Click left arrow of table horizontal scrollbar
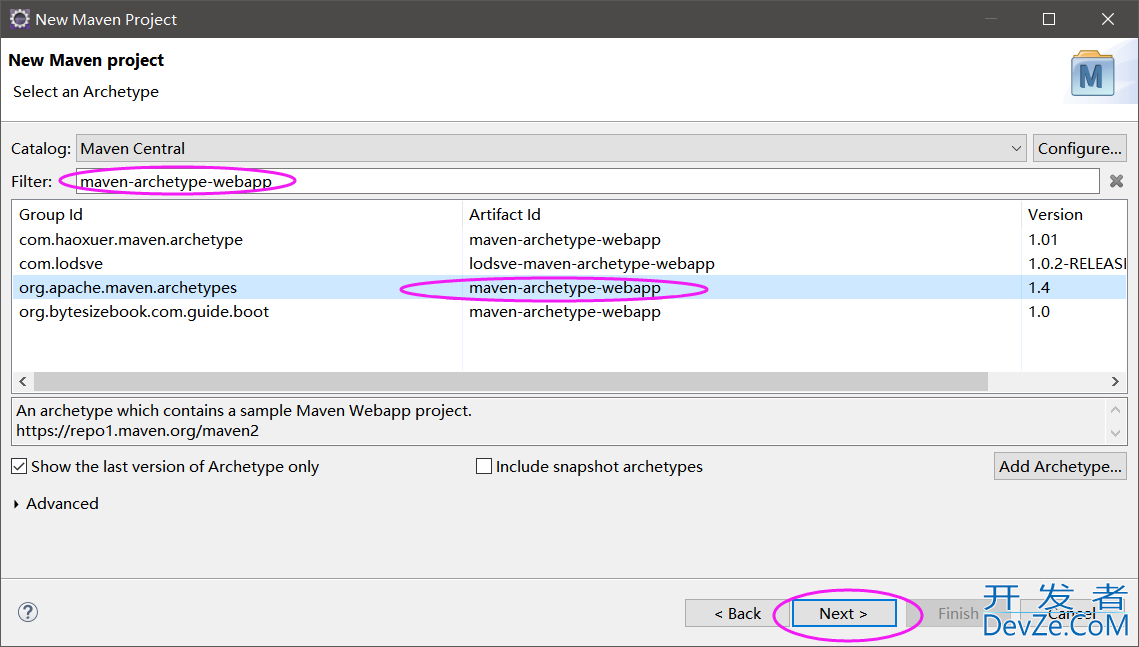 (23, 381)
